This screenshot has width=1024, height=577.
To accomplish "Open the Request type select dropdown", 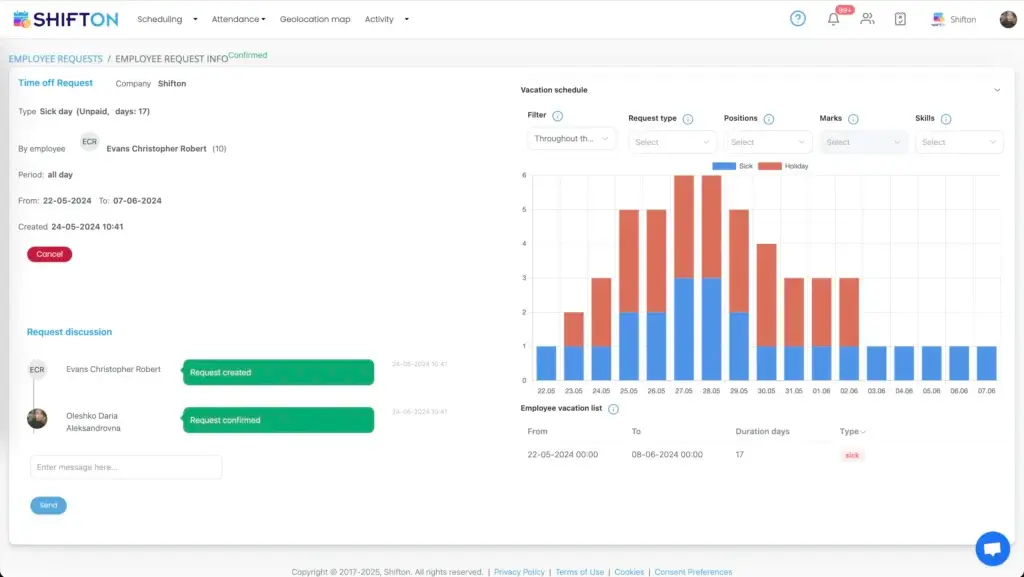I will (x=673, y=142).
